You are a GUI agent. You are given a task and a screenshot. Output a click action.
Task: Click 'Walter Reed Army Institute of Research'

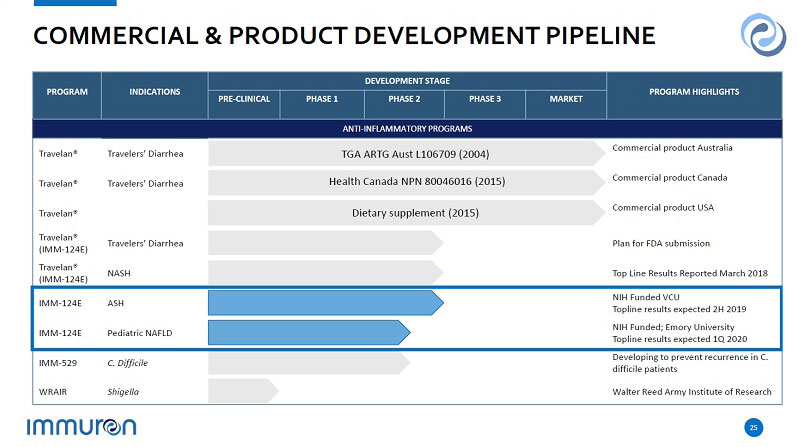[x=691, y=392]
